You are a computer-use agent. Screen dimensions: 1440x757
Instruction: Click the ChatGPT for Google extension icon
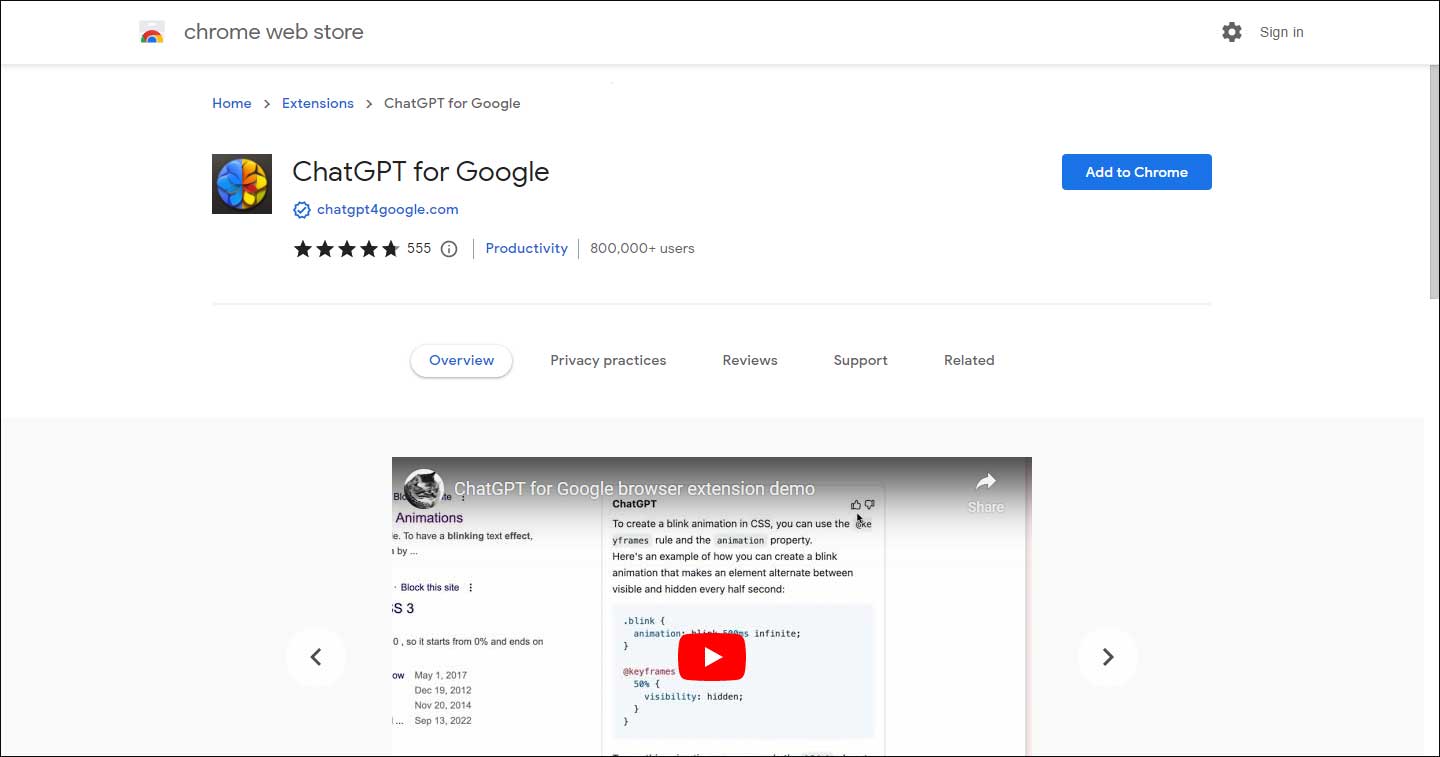[242, 184]
